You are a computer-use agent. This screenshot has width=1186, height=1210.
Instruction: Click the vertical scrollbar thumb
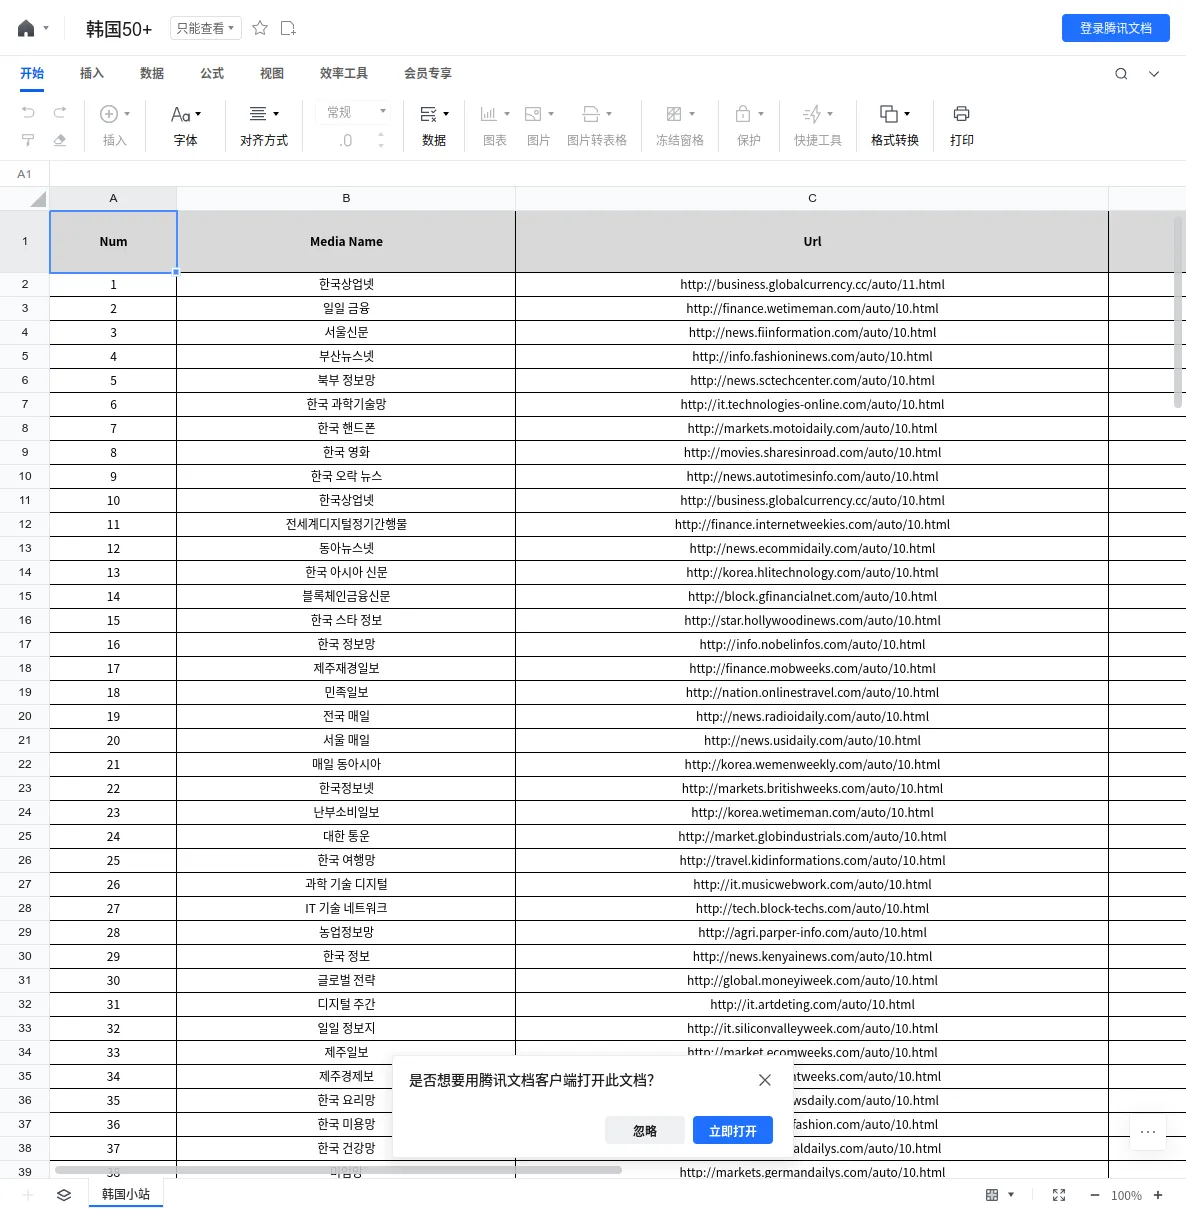(x=1178, y=311)
